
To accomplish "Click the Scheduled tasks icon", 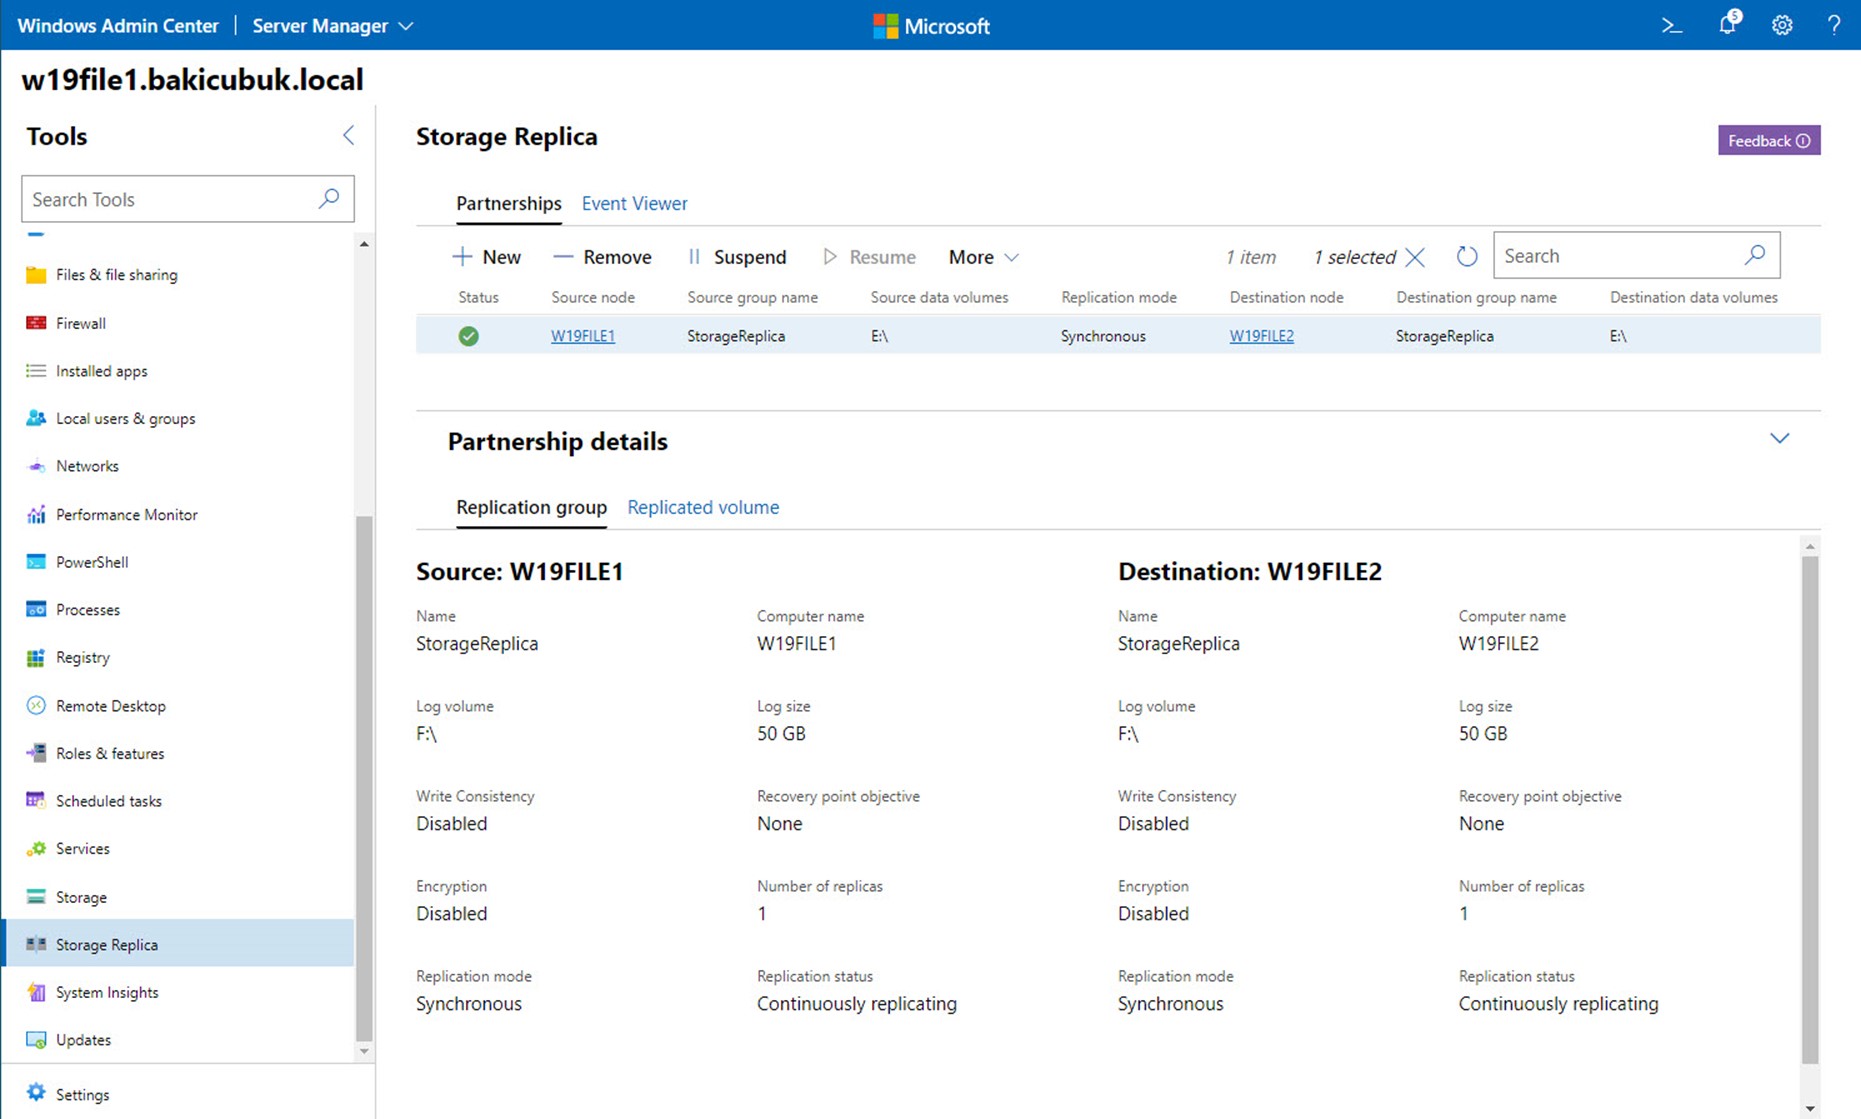I will pyautogui.click(x=36, y=801).
